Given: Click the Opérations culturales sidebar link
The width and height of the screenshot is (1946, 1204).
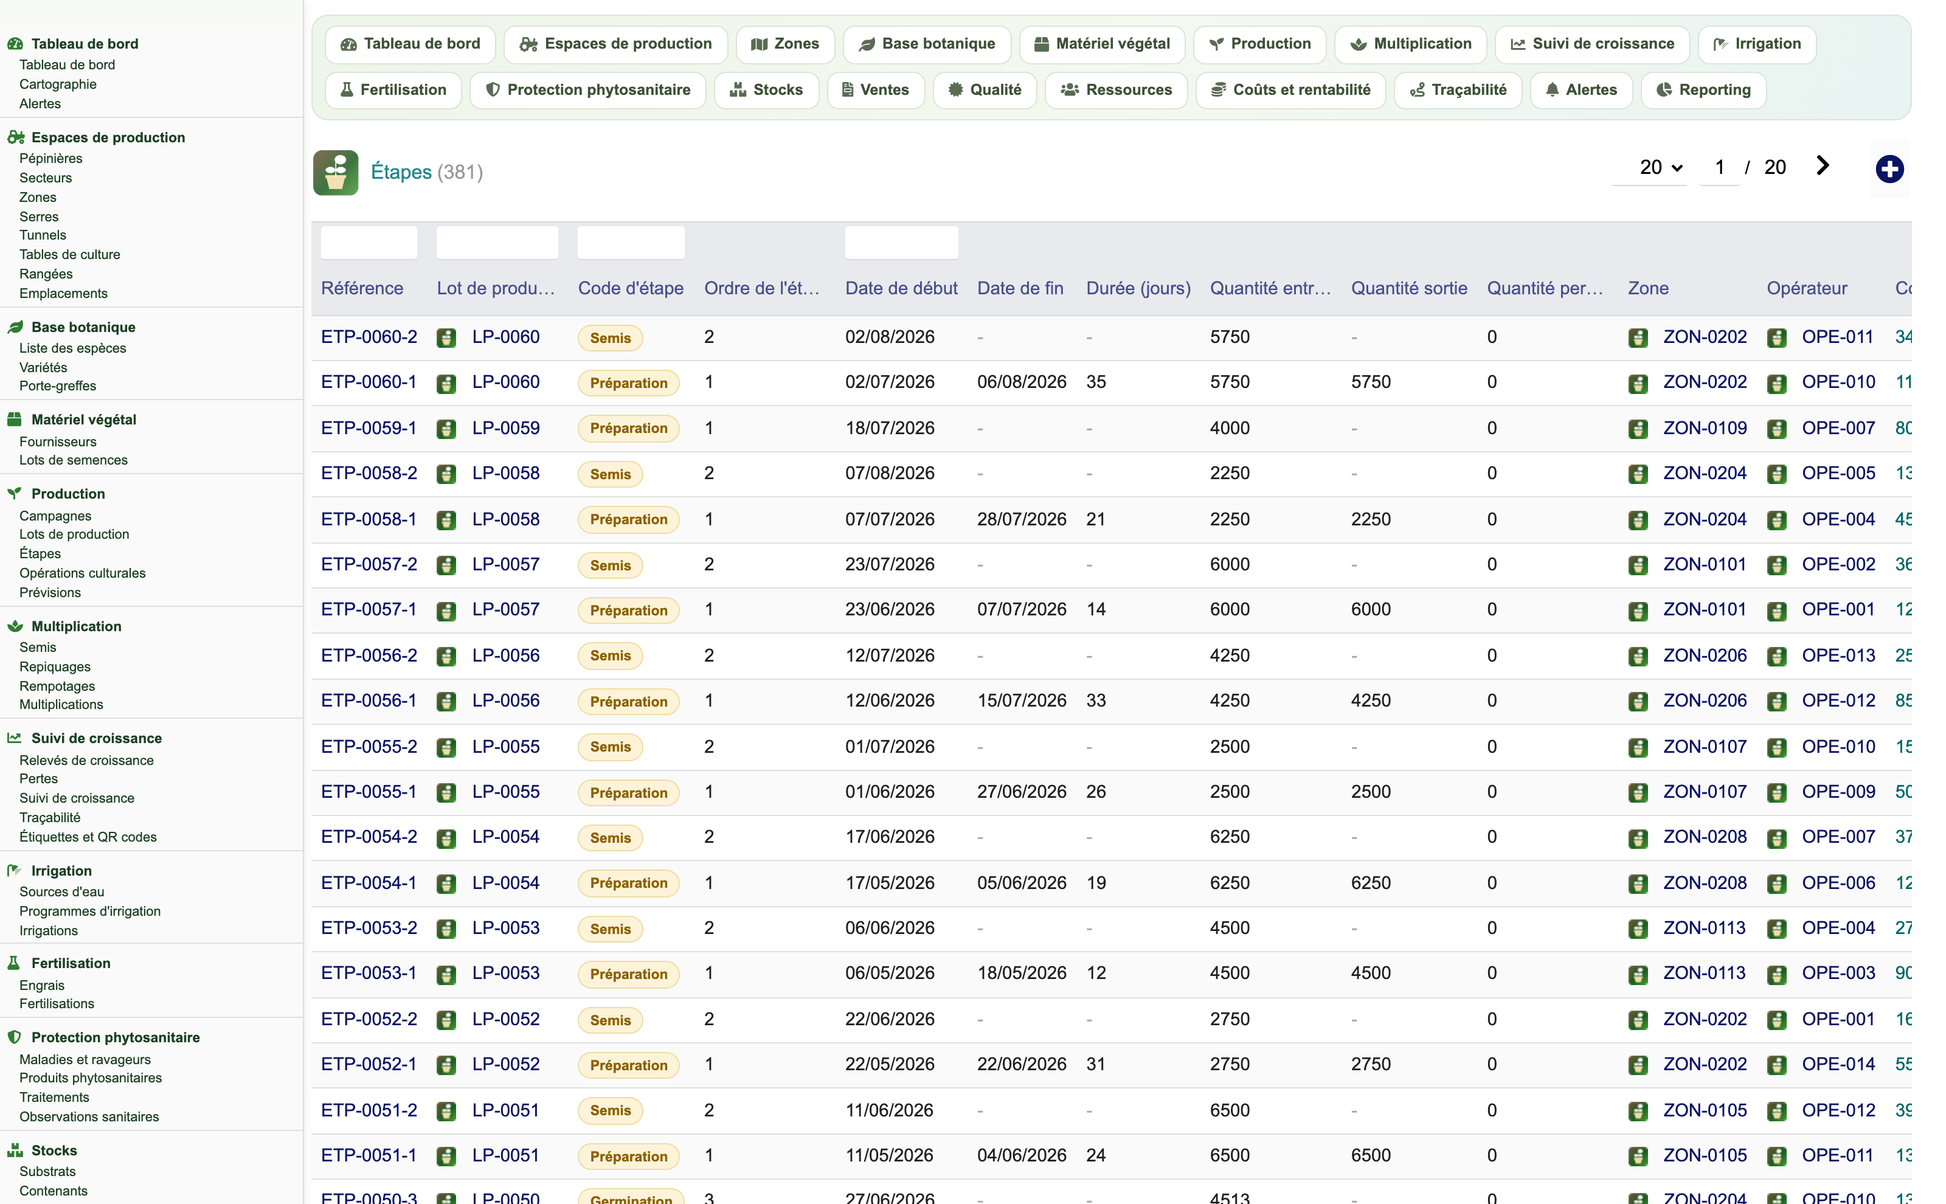Looking at the screenshot, I should pyautogui.click(x=83, y=573).
